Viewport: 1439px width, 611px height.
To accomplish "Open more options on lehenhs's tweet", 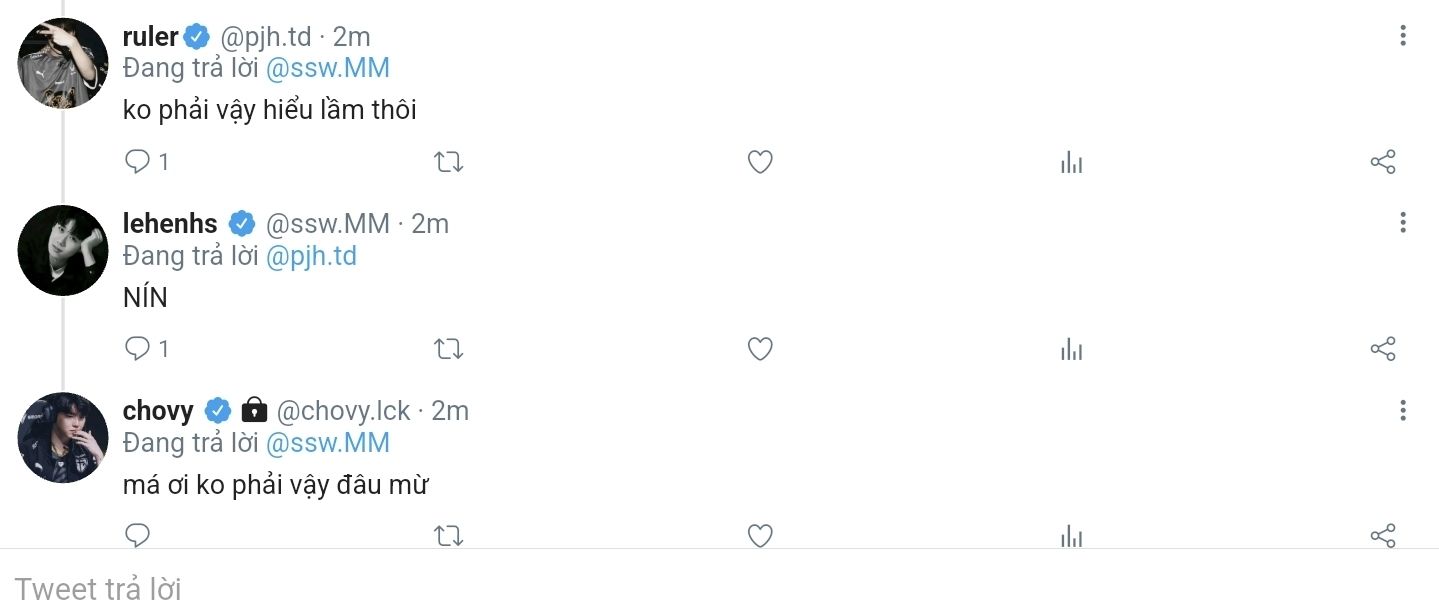I will [x=1403, y=223].
